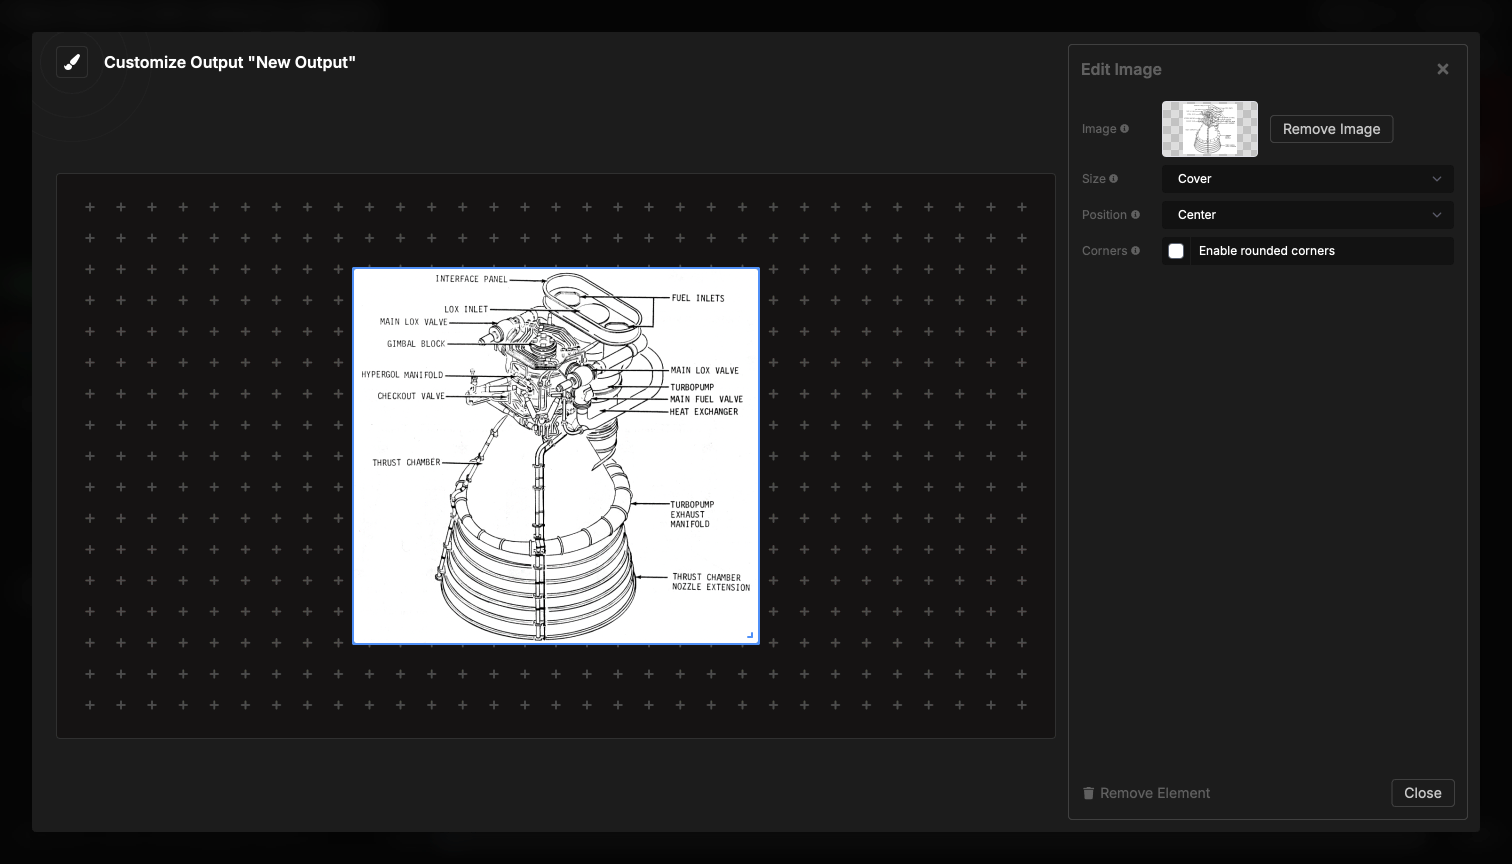Enable rounded corners for the image
This screenshot has width=1512, height=864.
tap(1176, 251)
